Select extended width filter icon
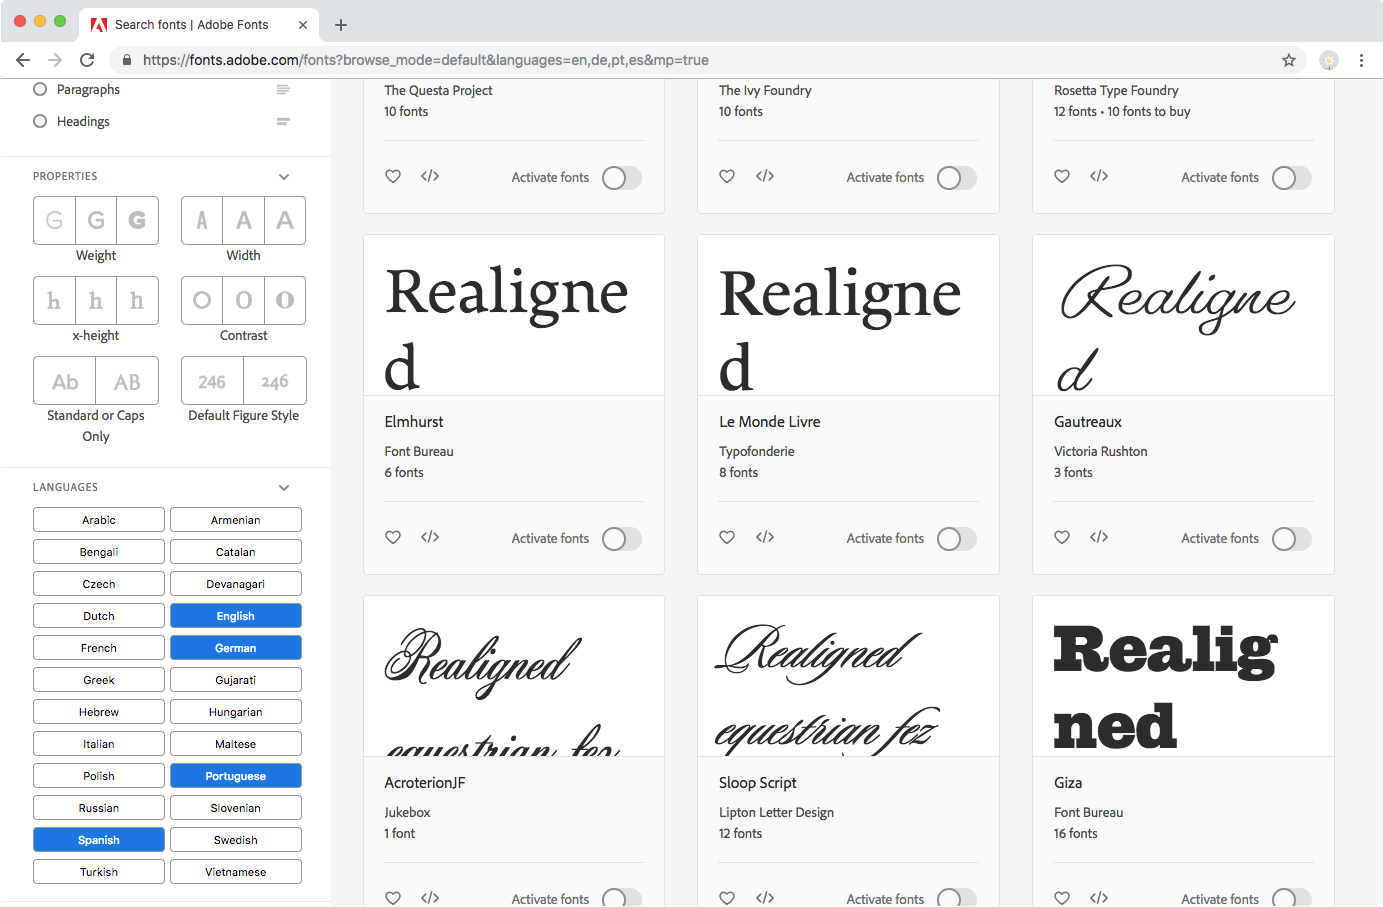 285,220
